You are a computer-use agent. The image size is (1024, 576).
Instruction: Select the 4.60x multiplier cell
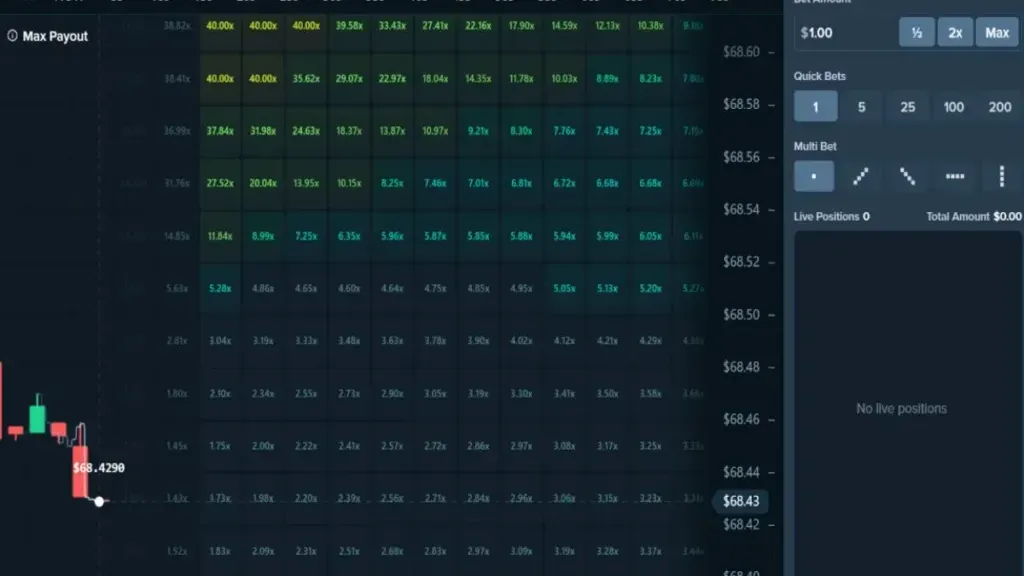[x=349, y=288]
